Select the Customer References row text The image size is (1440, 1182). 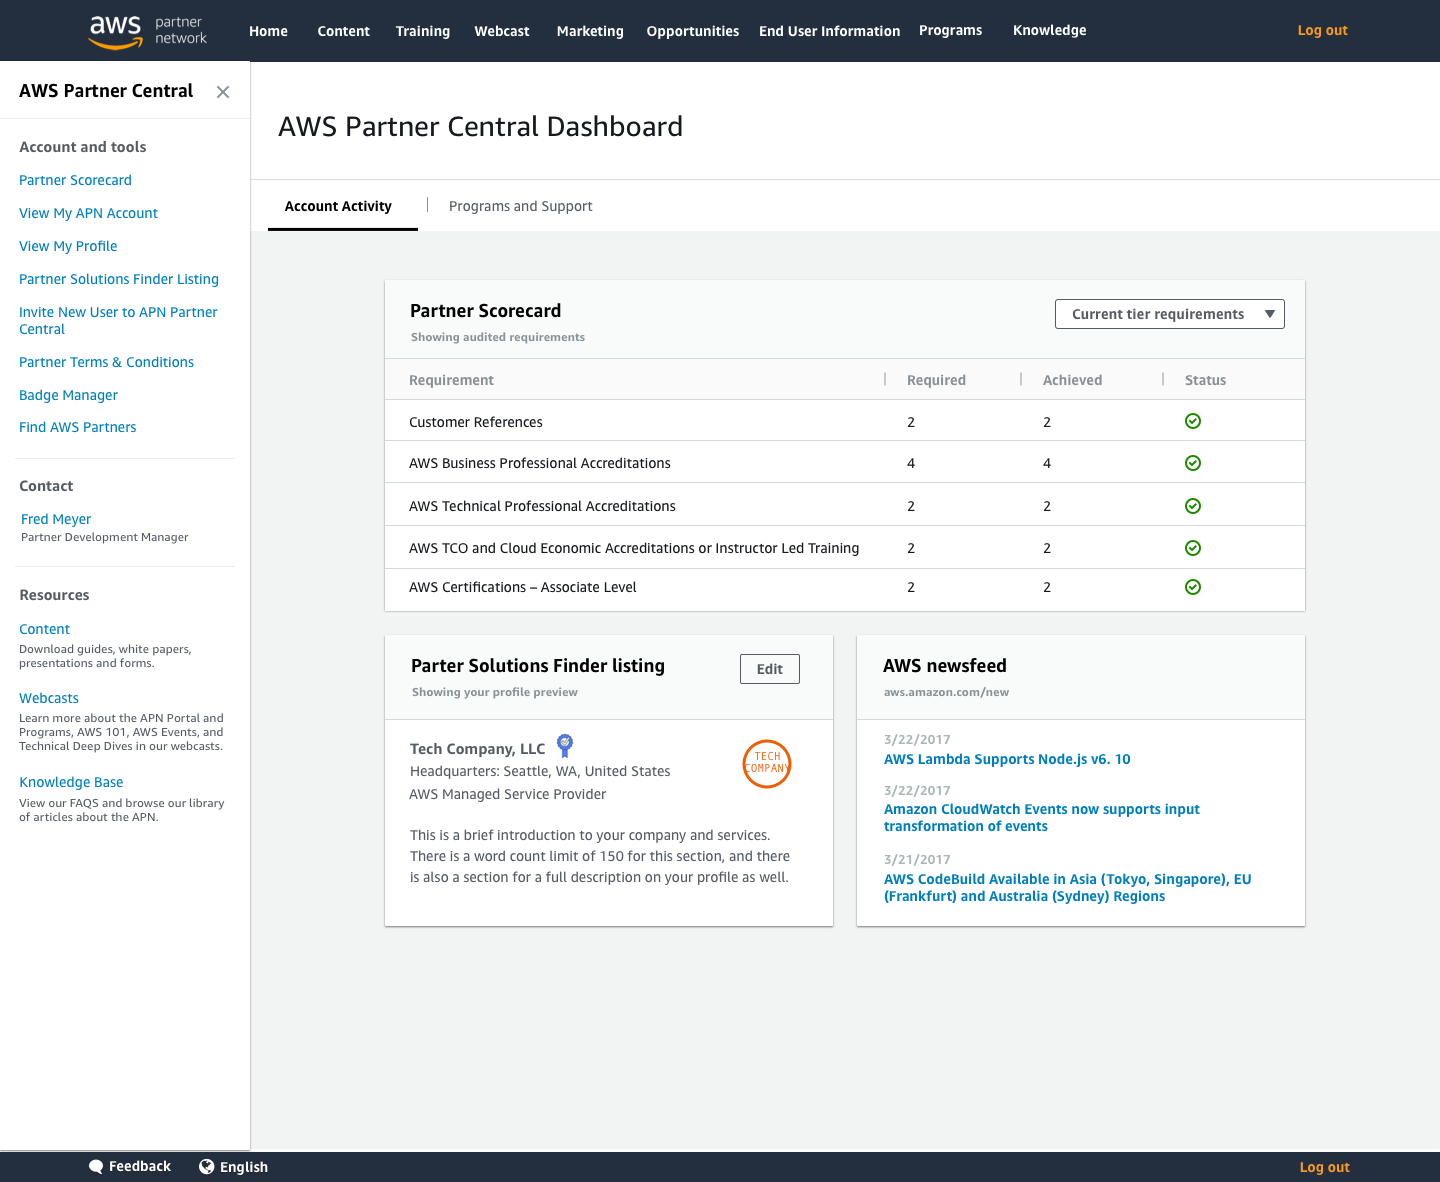[476, 422]
